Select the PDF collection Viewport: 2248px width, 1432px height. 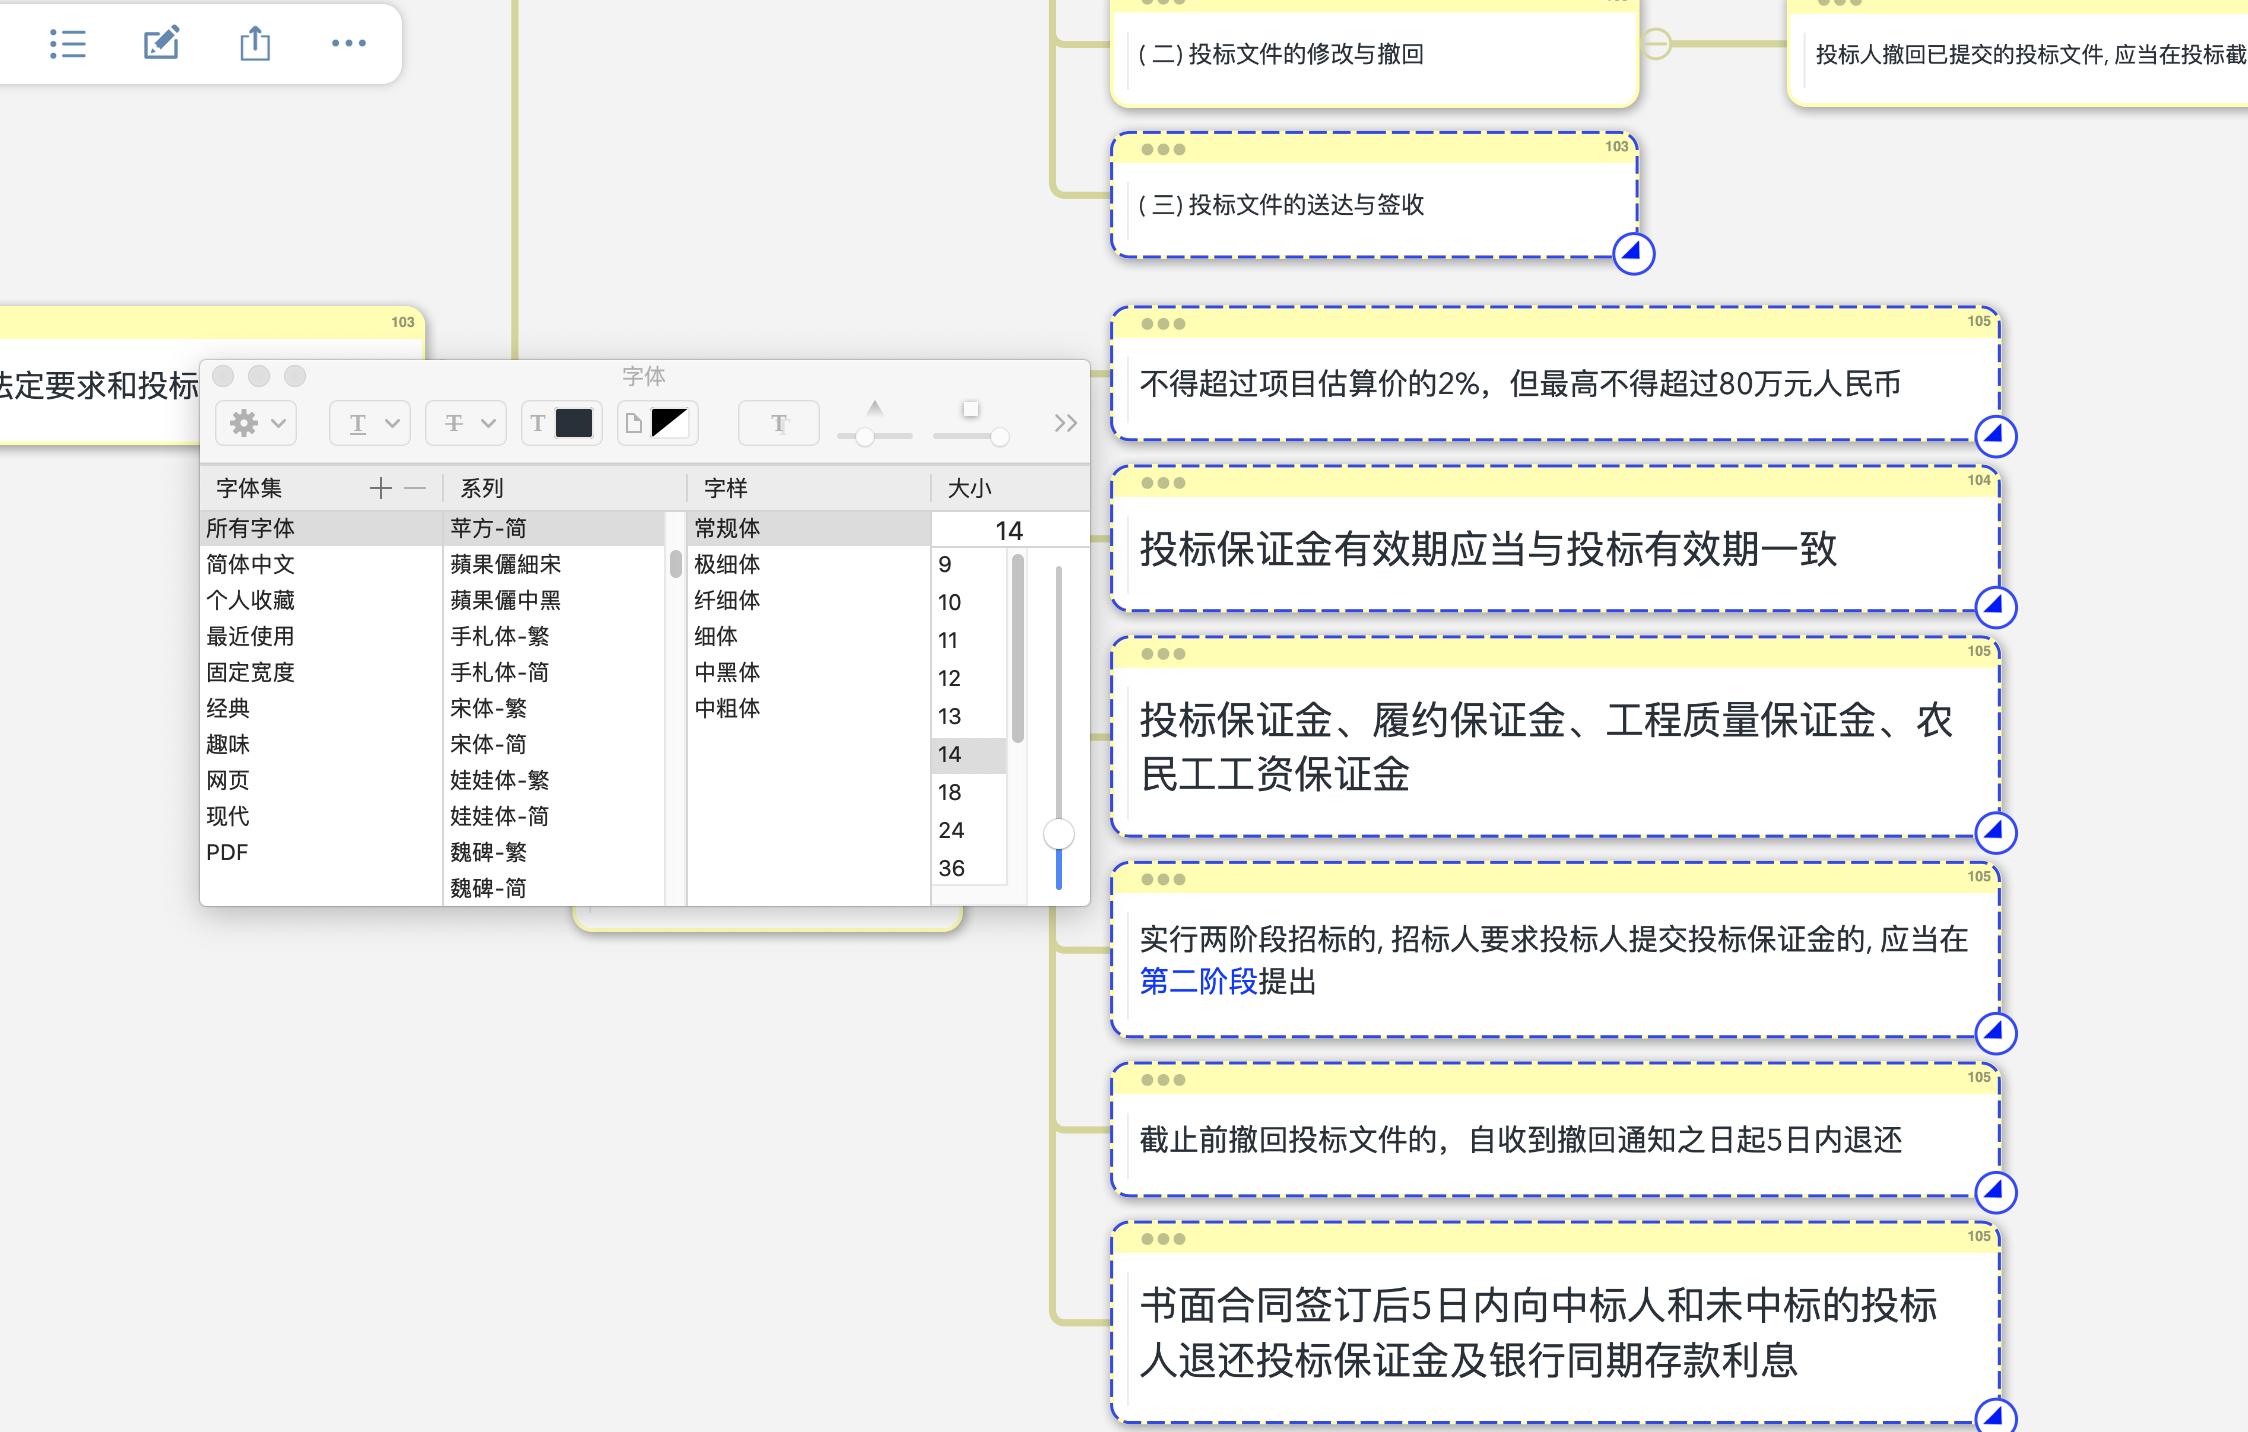(321, 852)
